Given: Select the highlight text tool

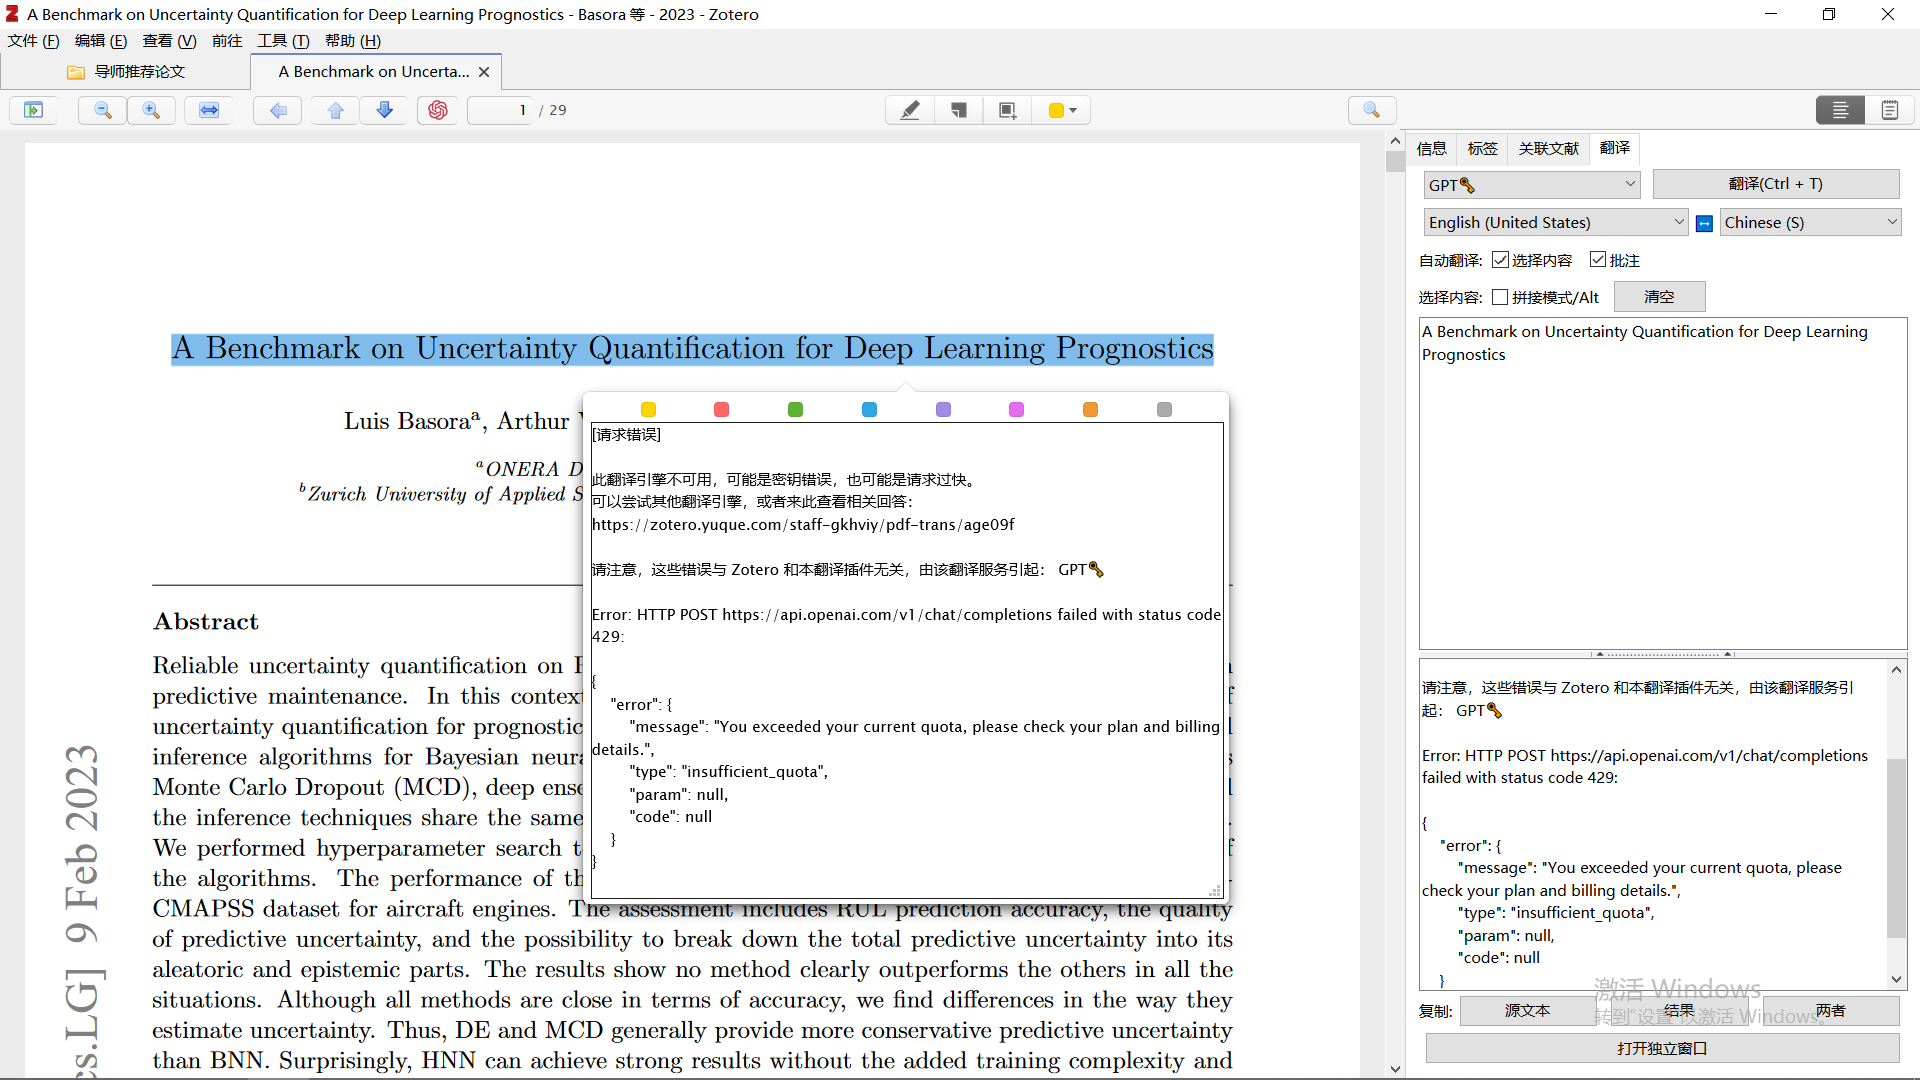Looking at the screenshot, I should click(x=909, y=110).
